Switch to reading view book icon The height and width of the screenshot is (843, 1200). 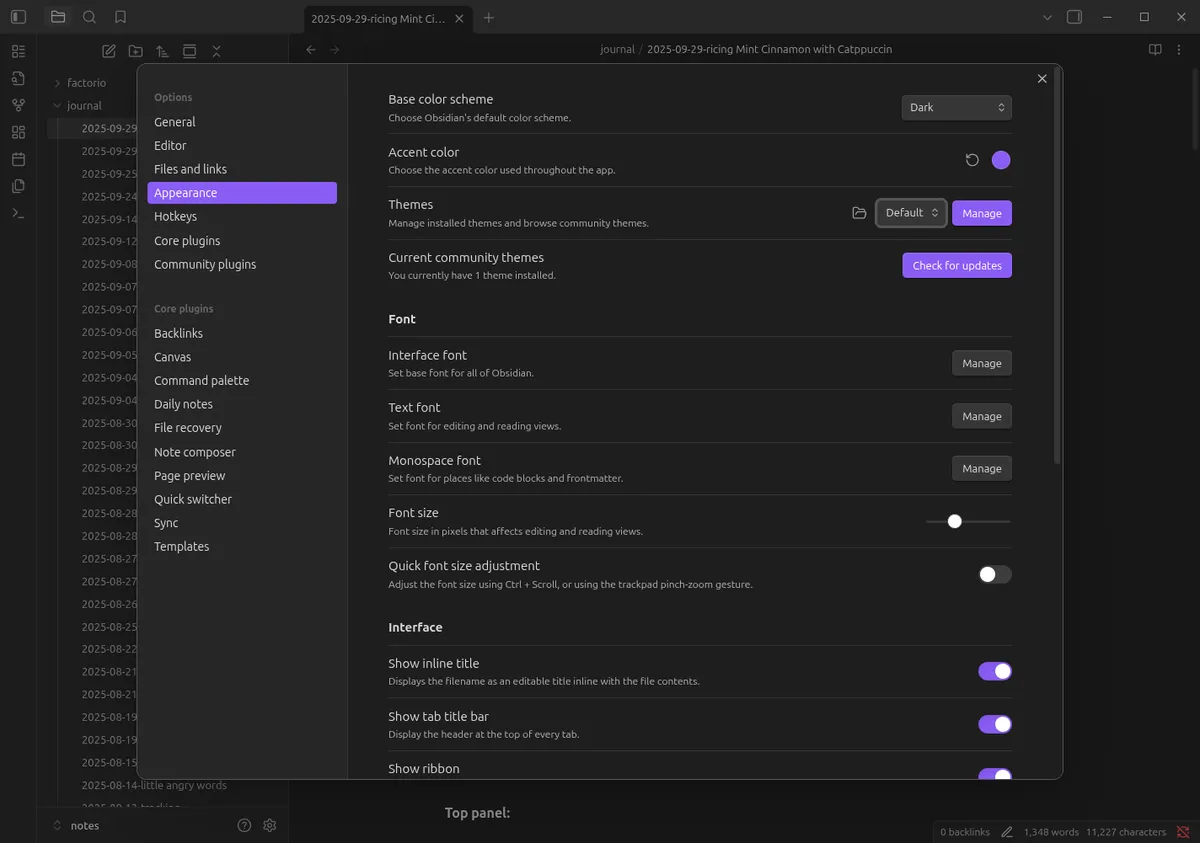tap(1155, 49)
